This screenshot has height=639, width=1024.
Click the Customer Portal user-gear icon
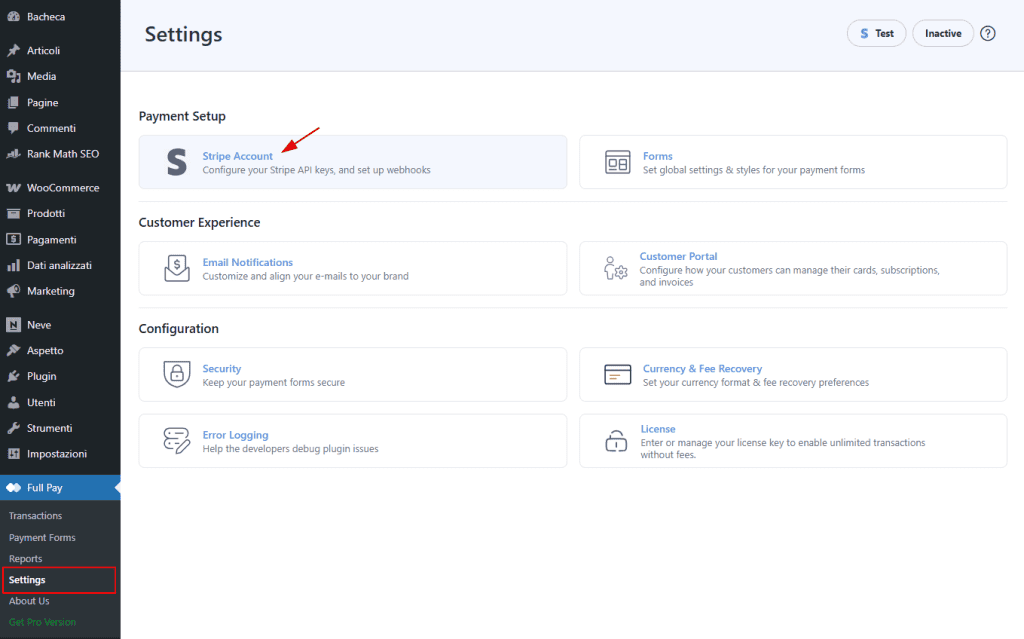(x=615, y=268)
